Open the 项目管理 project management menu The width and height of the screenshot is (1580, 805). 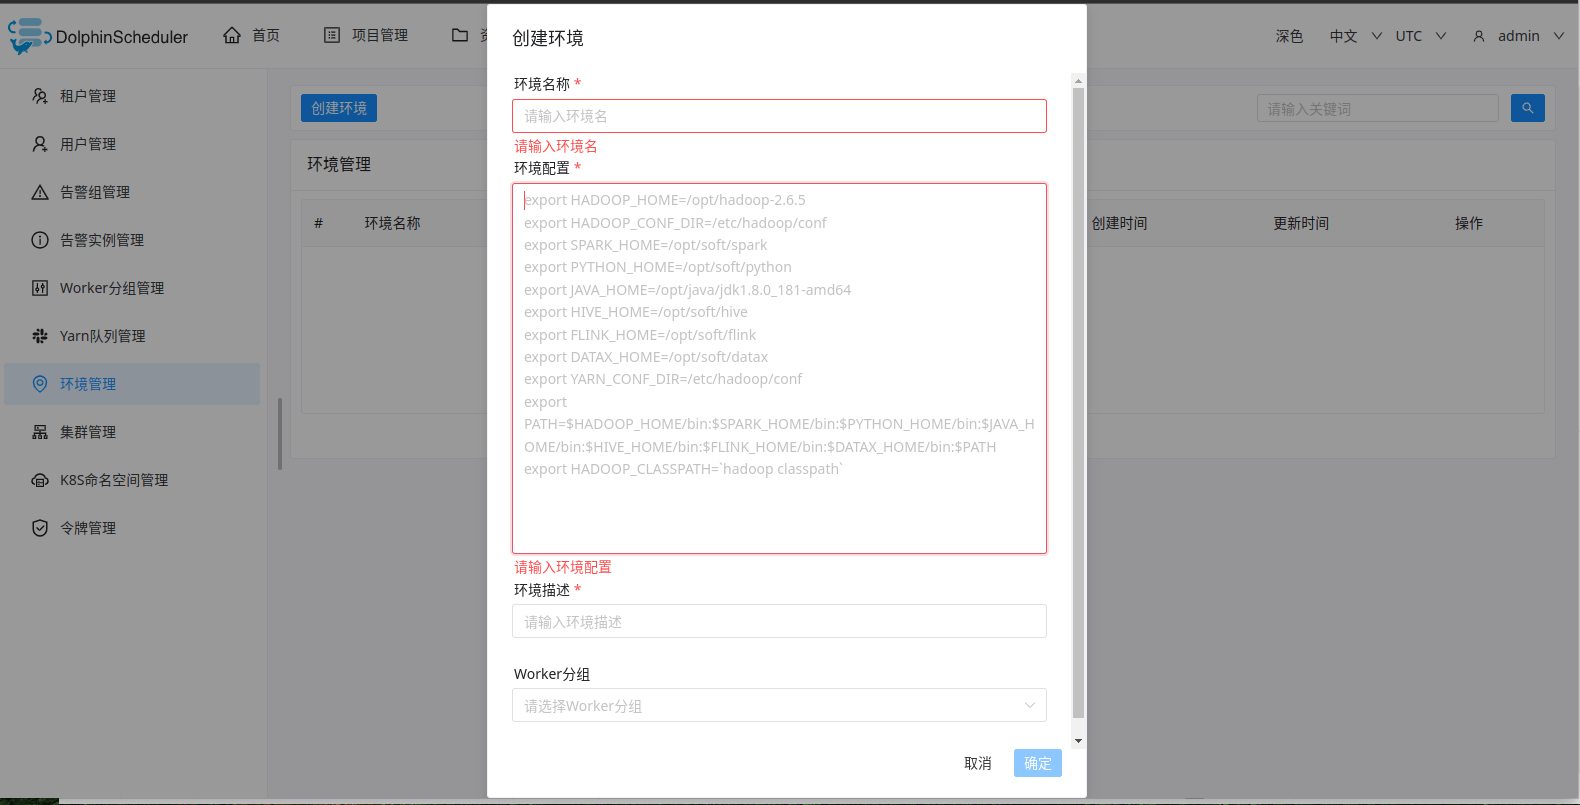pyautogui.click(x=366, y=36)
